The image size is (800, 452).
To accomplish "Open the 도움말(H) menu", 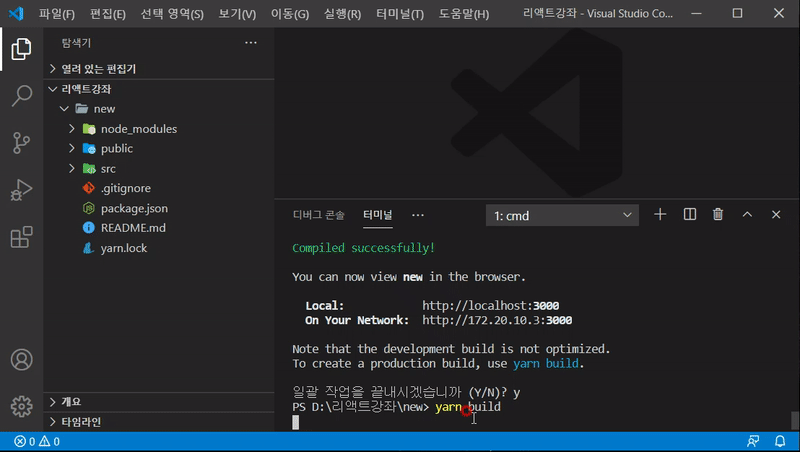I will [x=464, y=14].
